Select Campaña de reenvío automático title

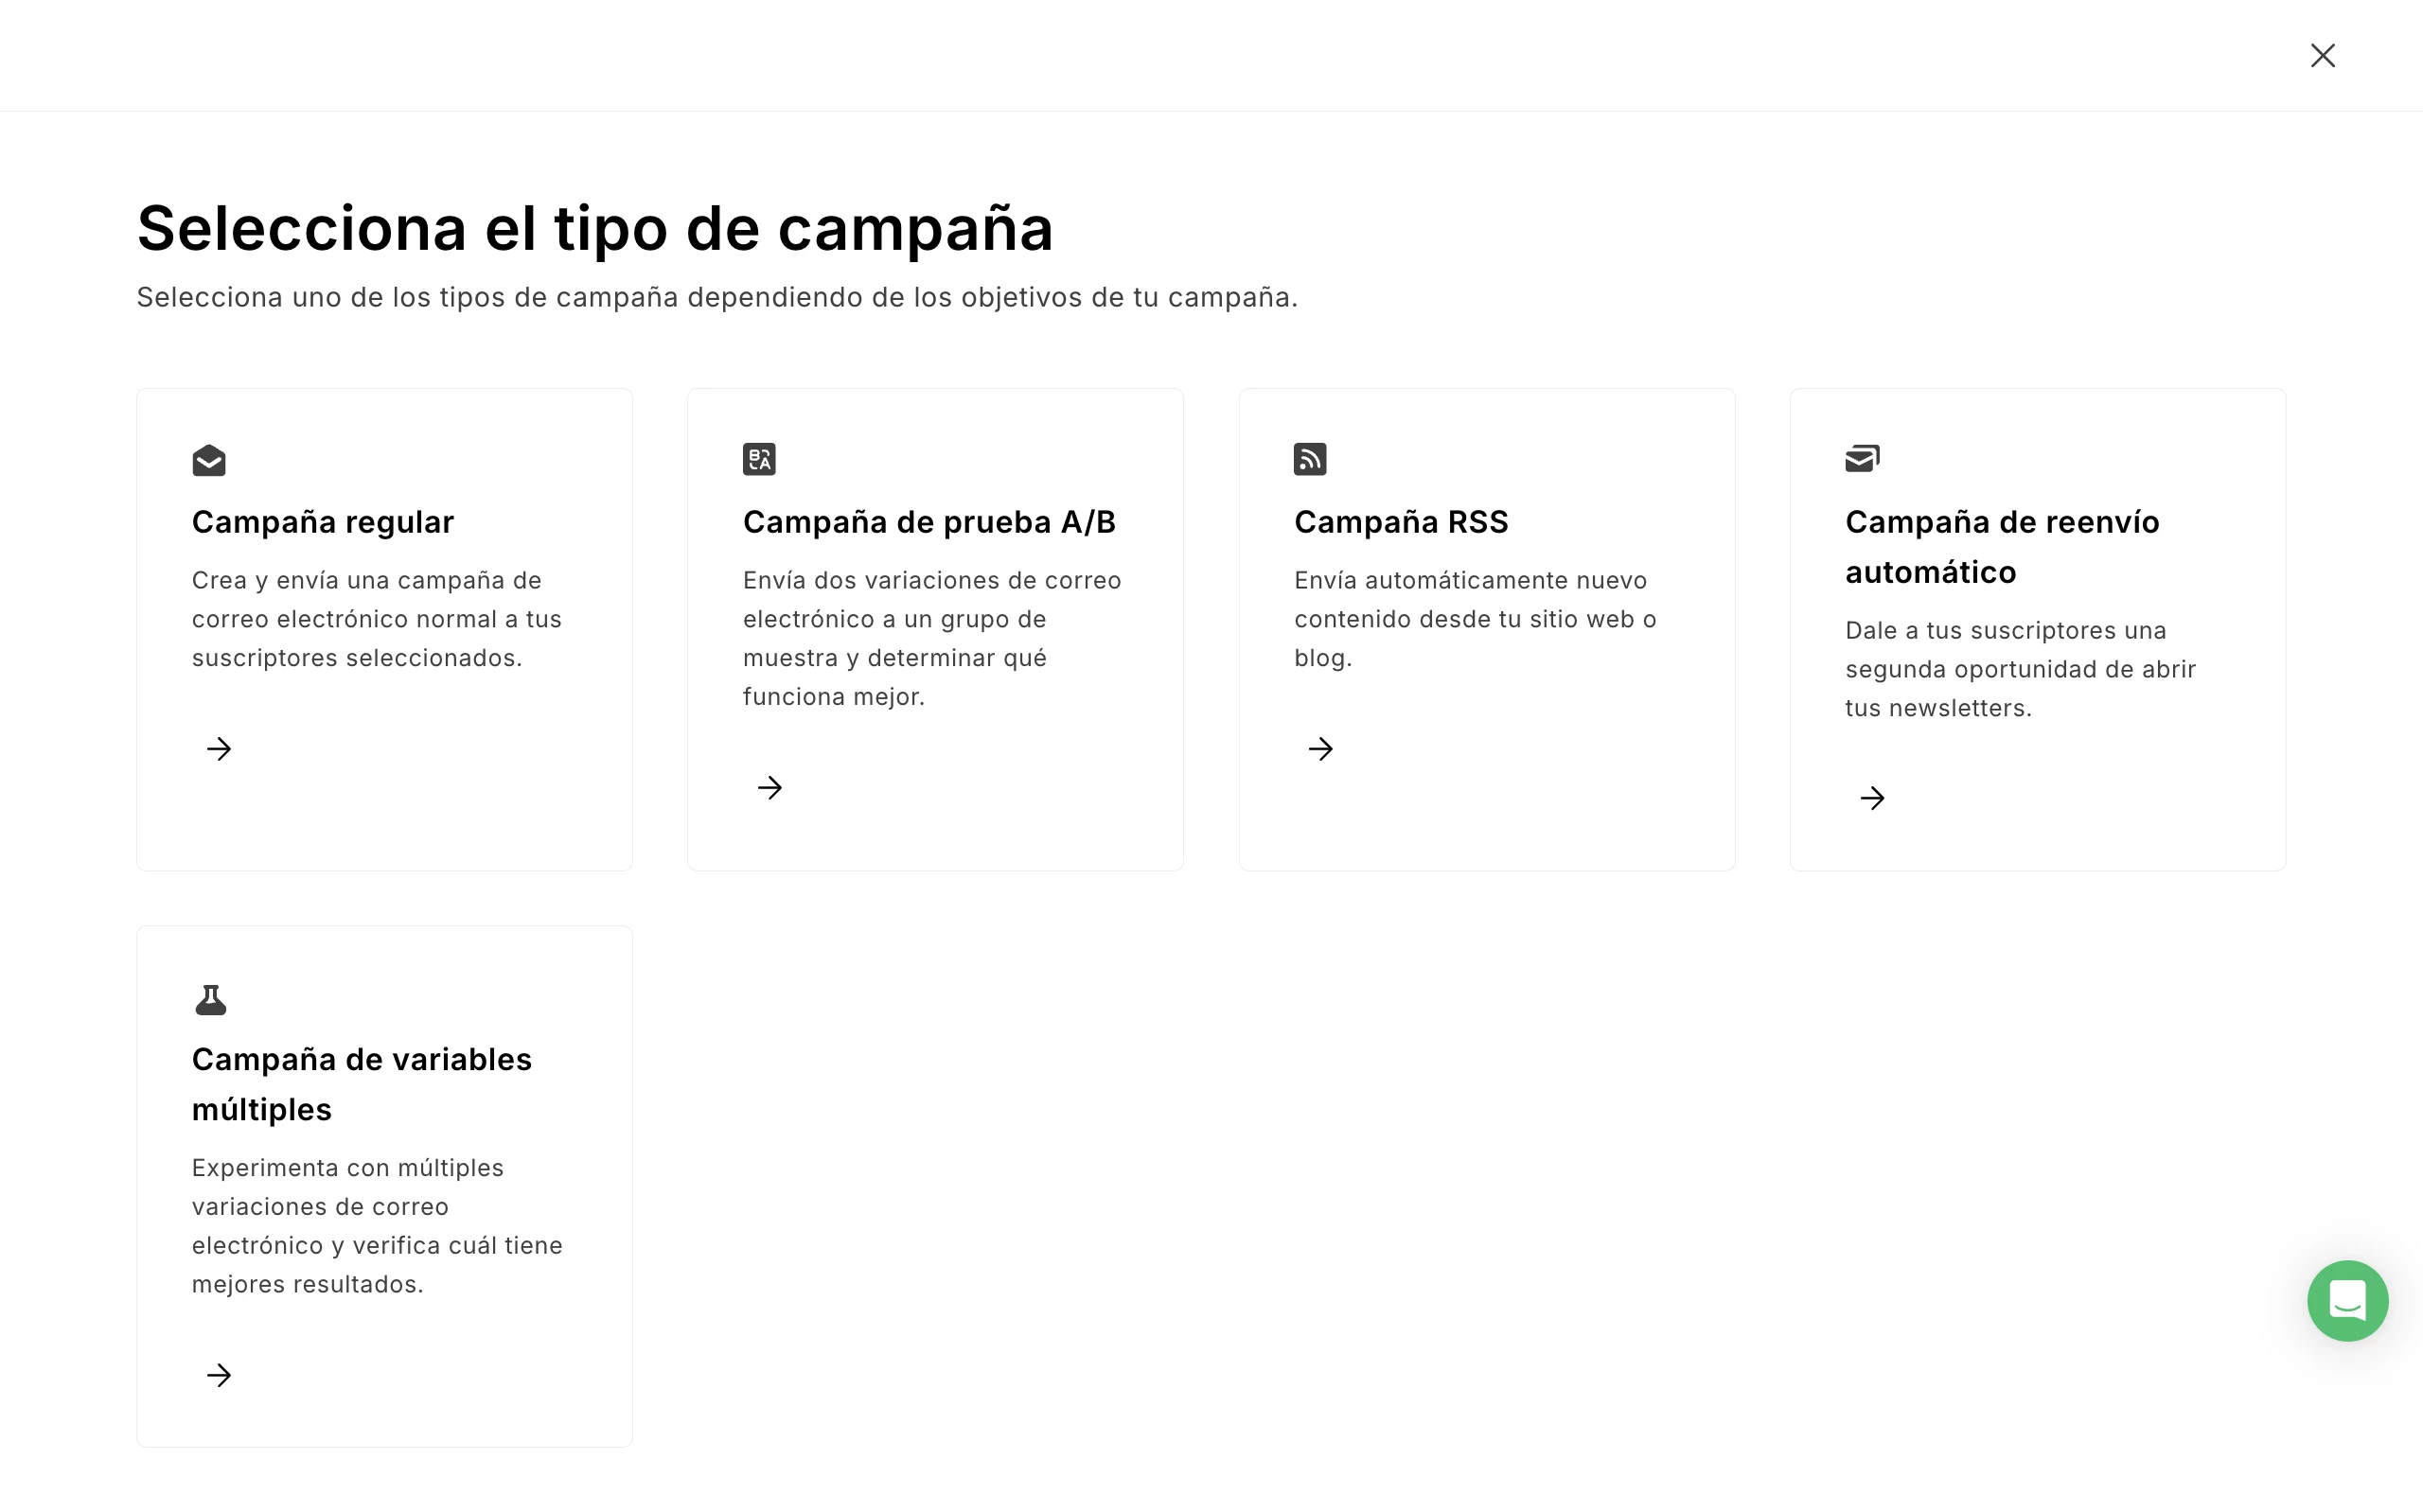coord(2002,546)
